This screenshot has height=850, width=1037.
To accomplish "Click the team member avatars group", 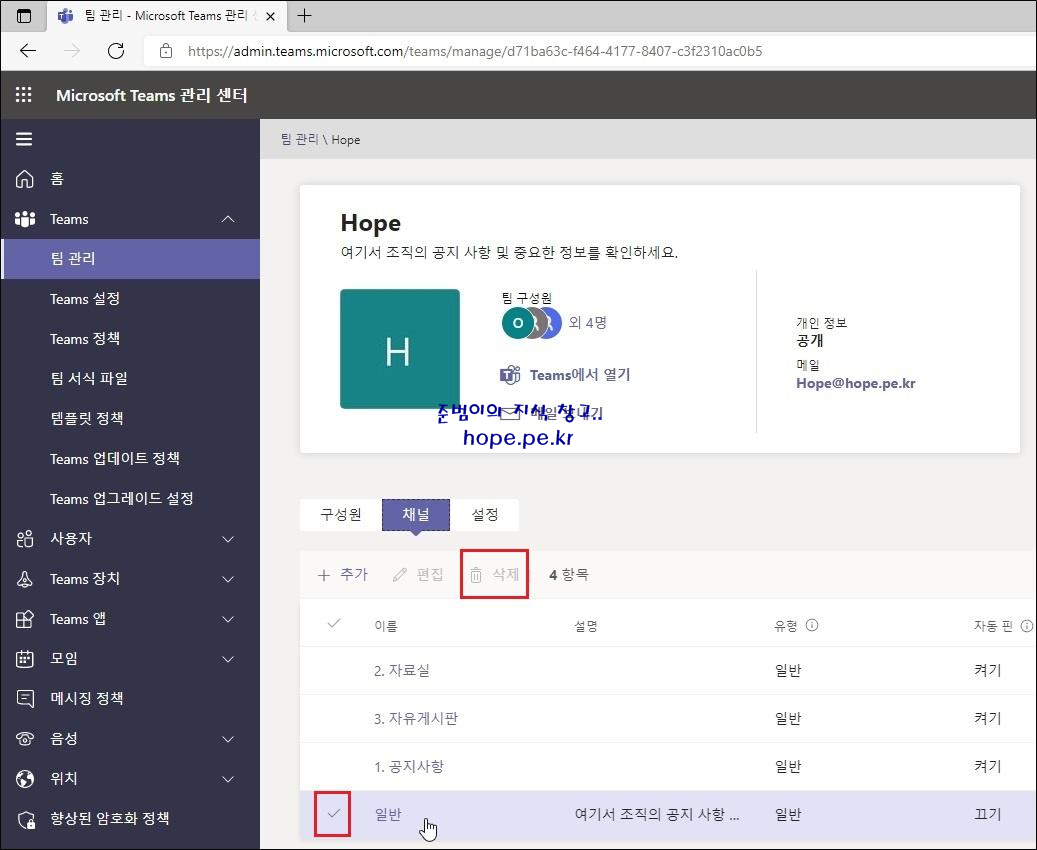I will point(531,323).
